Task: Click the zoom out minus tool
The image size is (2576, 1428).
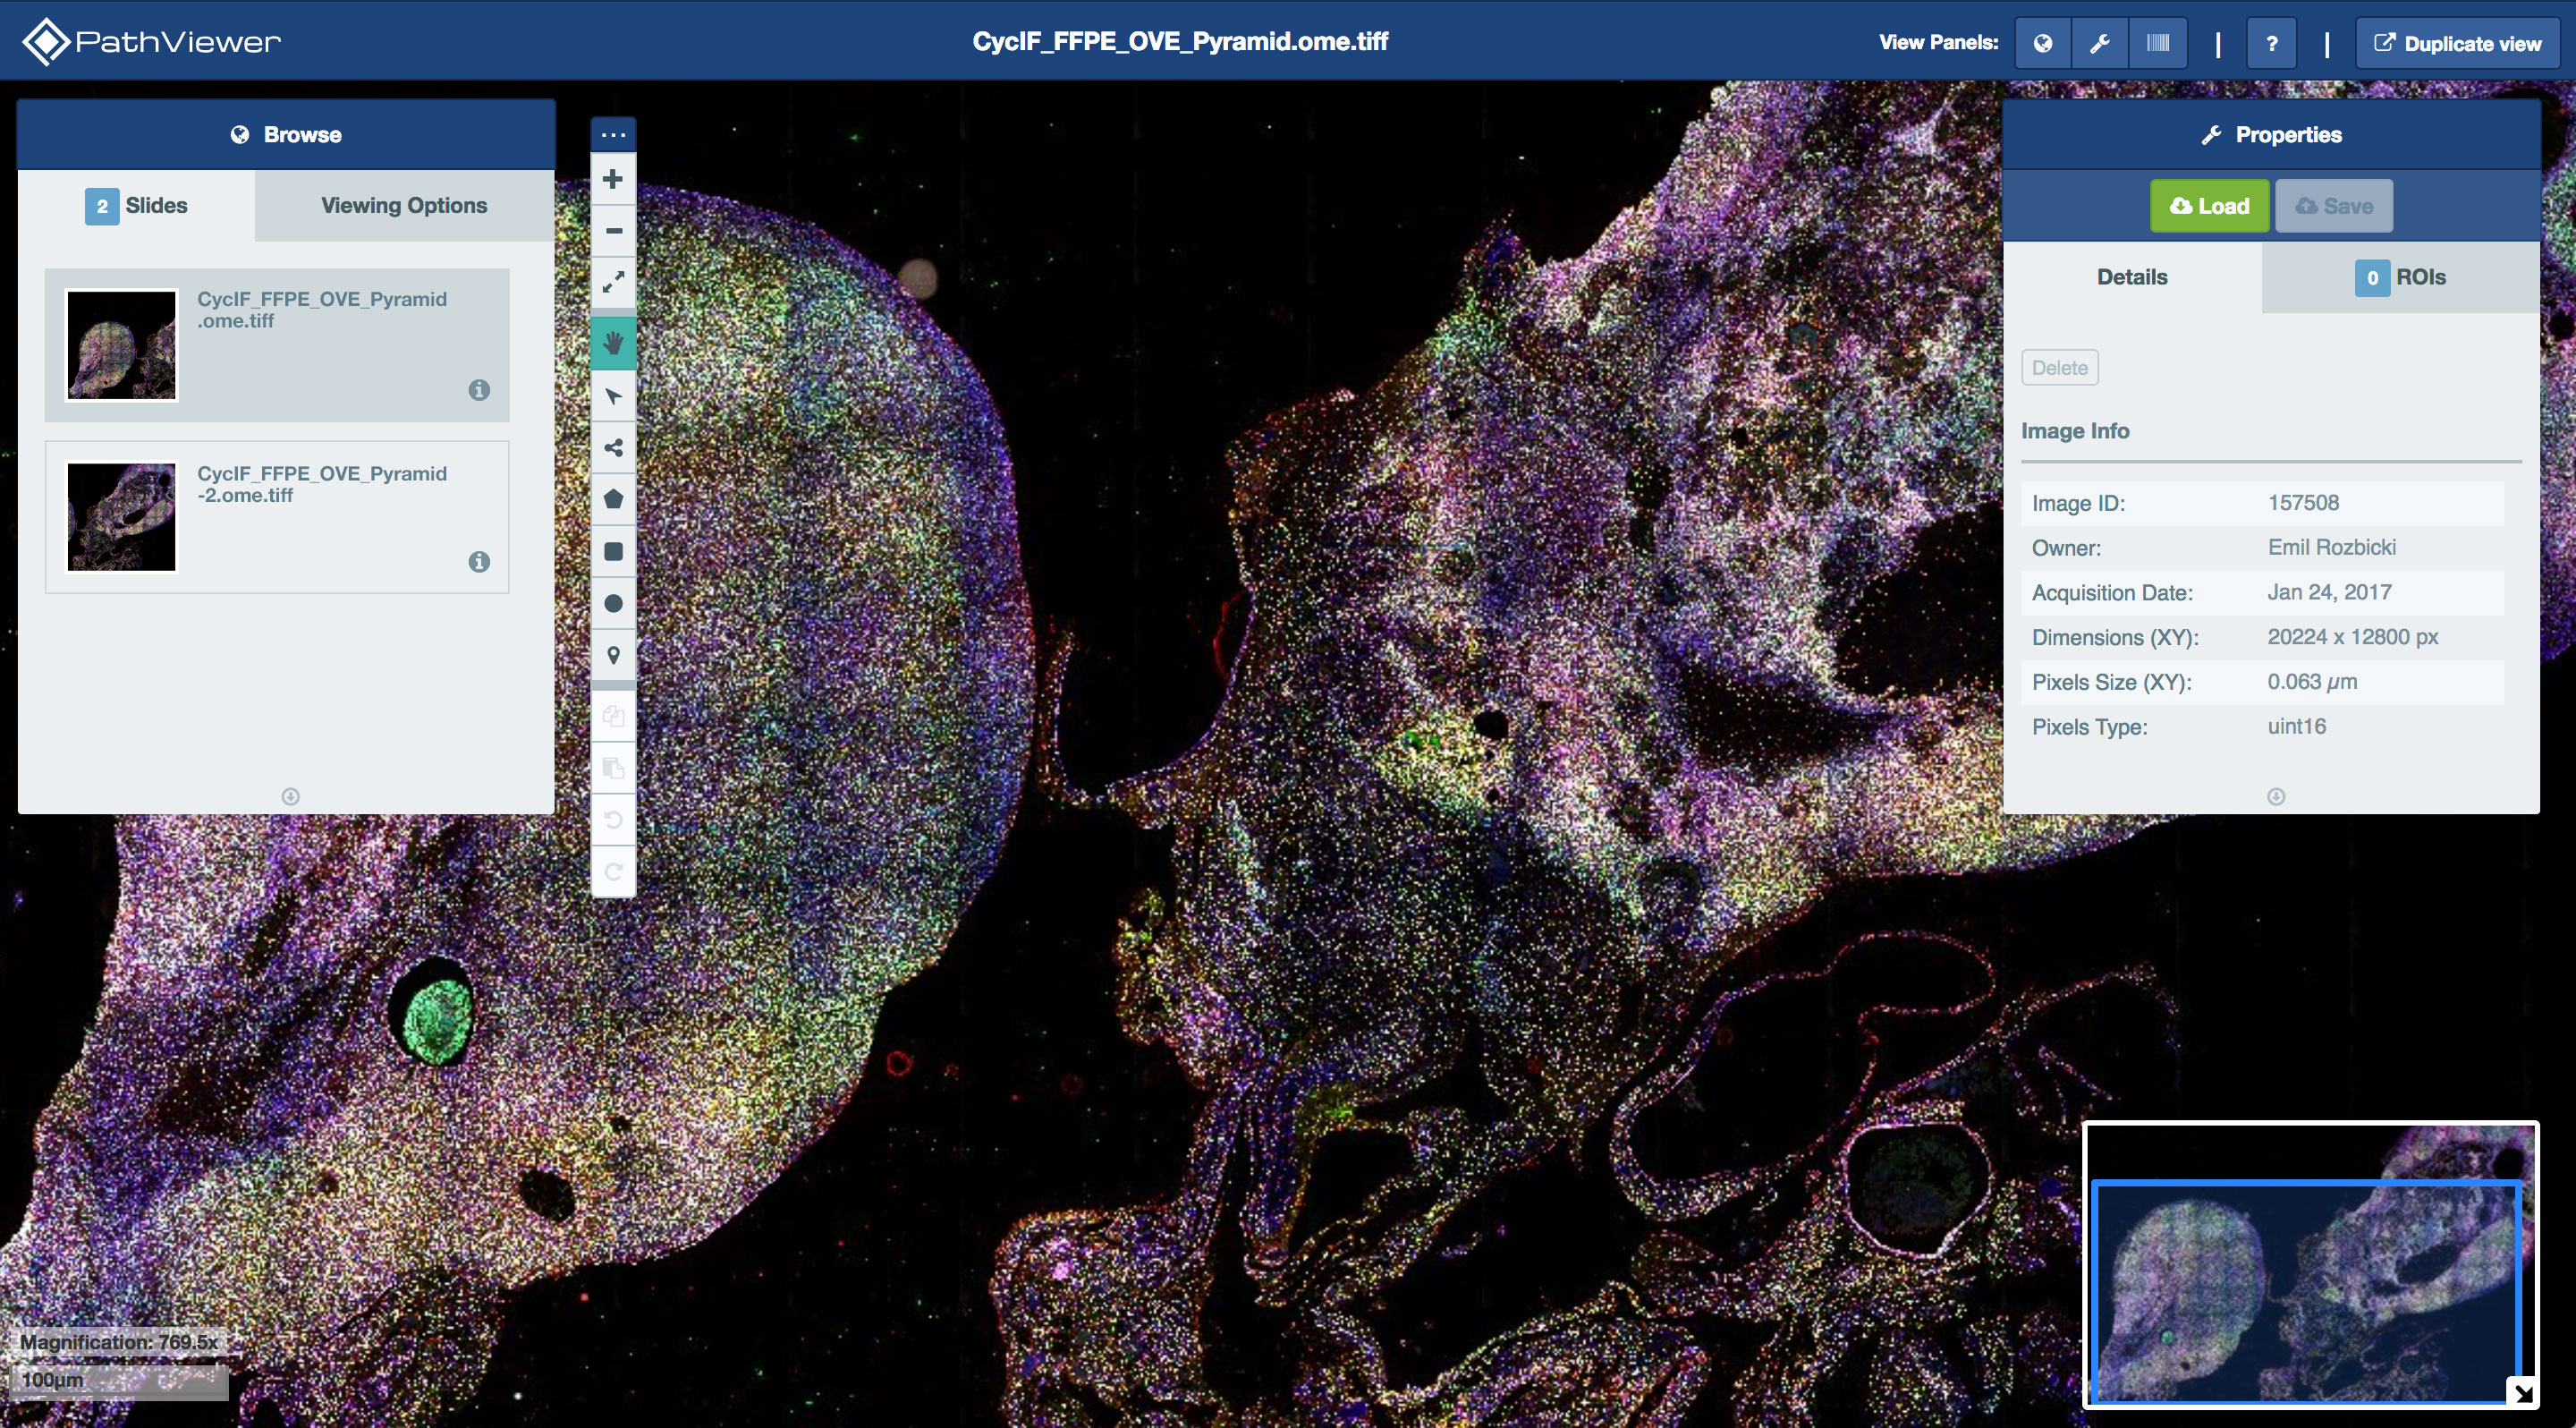Action: coord(613,230)
